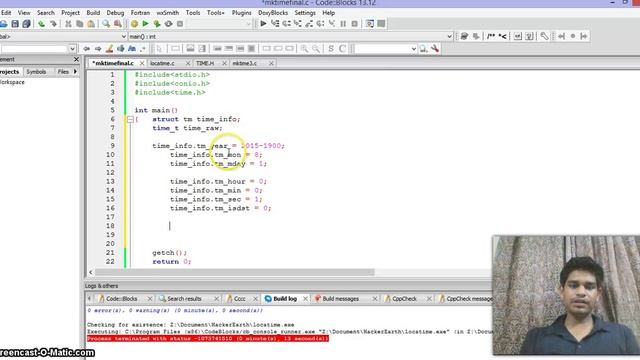The width and height of the screenshot is (640, 360).
Task: Click the Next line debug icon
Action: tap(287, 24)
